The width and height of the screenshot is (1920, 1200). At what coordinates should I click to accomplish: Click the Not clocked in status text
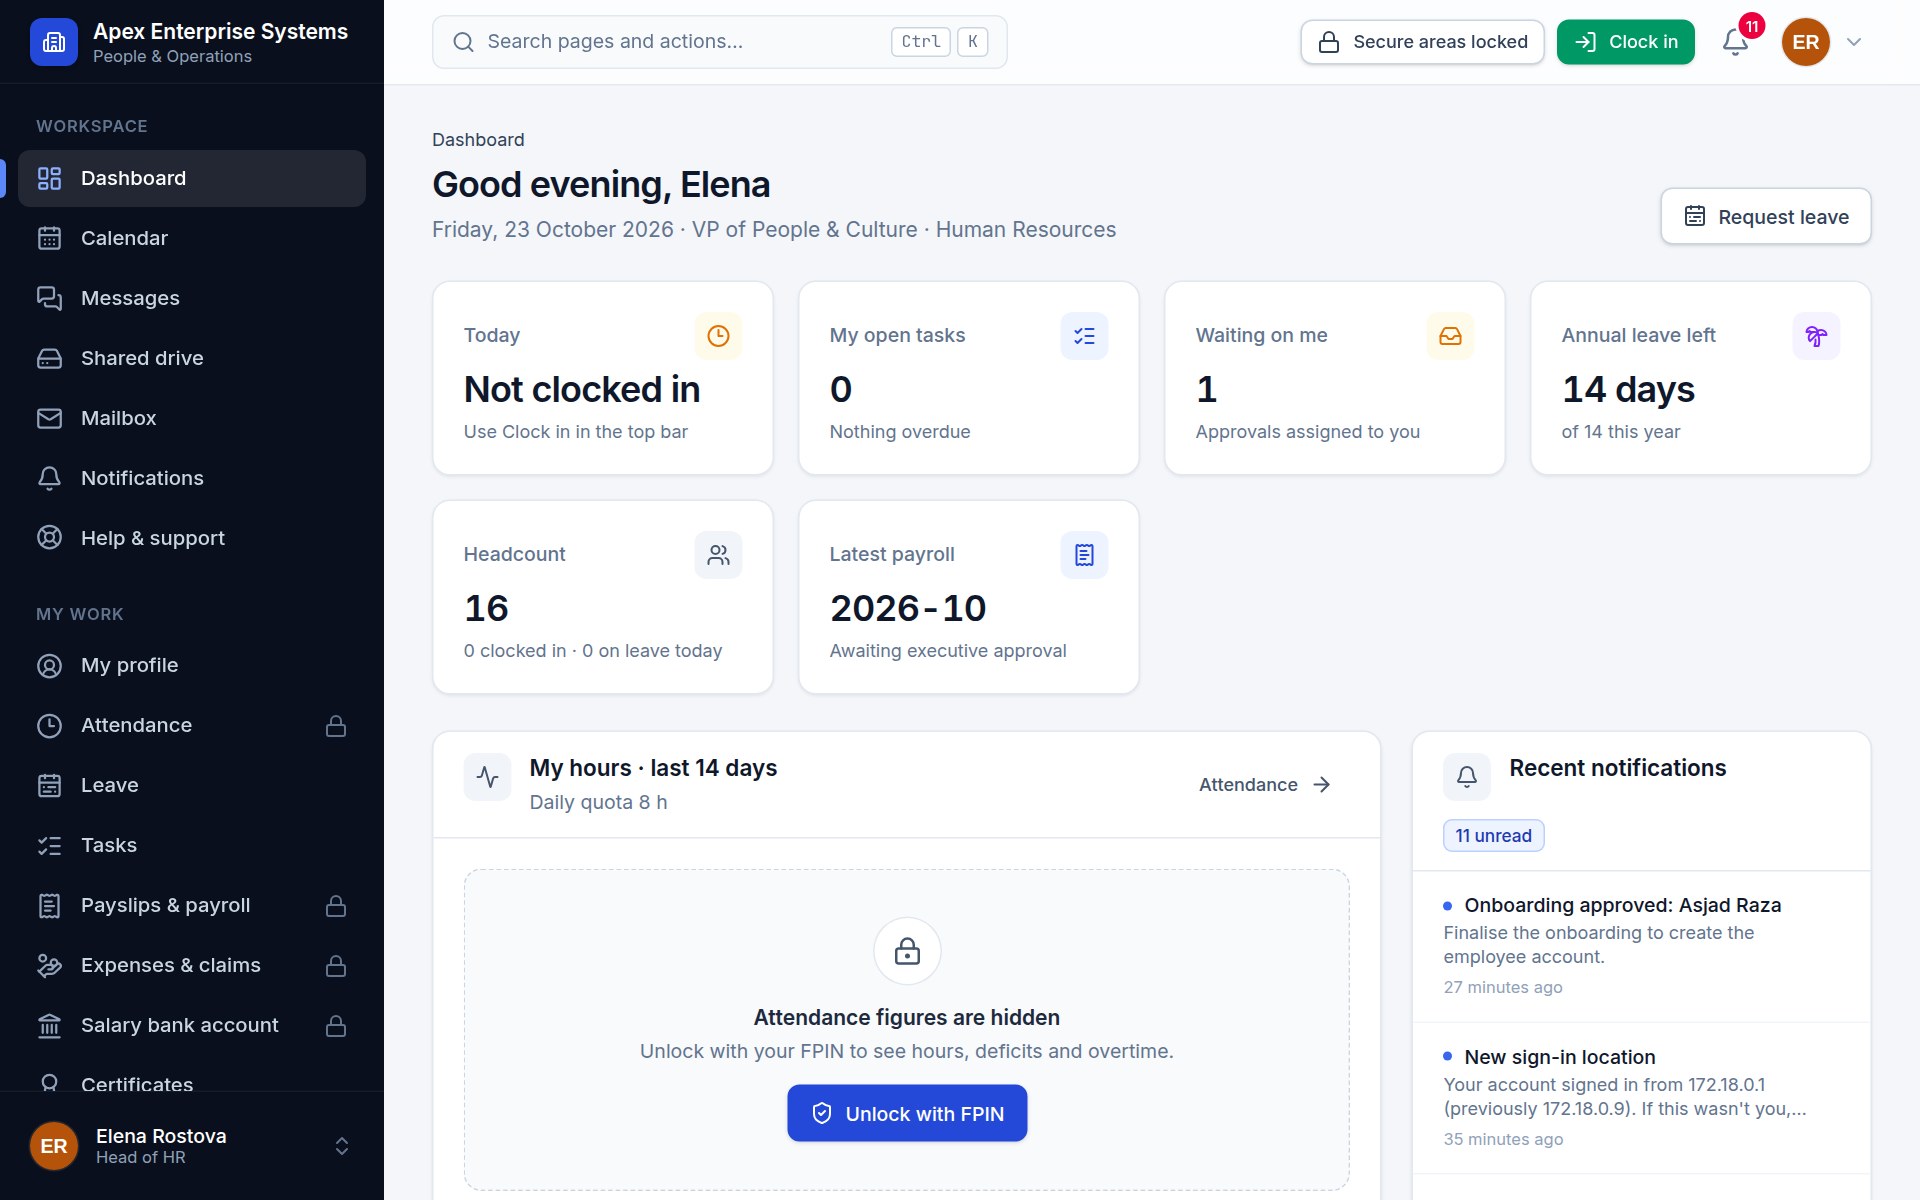582,389
